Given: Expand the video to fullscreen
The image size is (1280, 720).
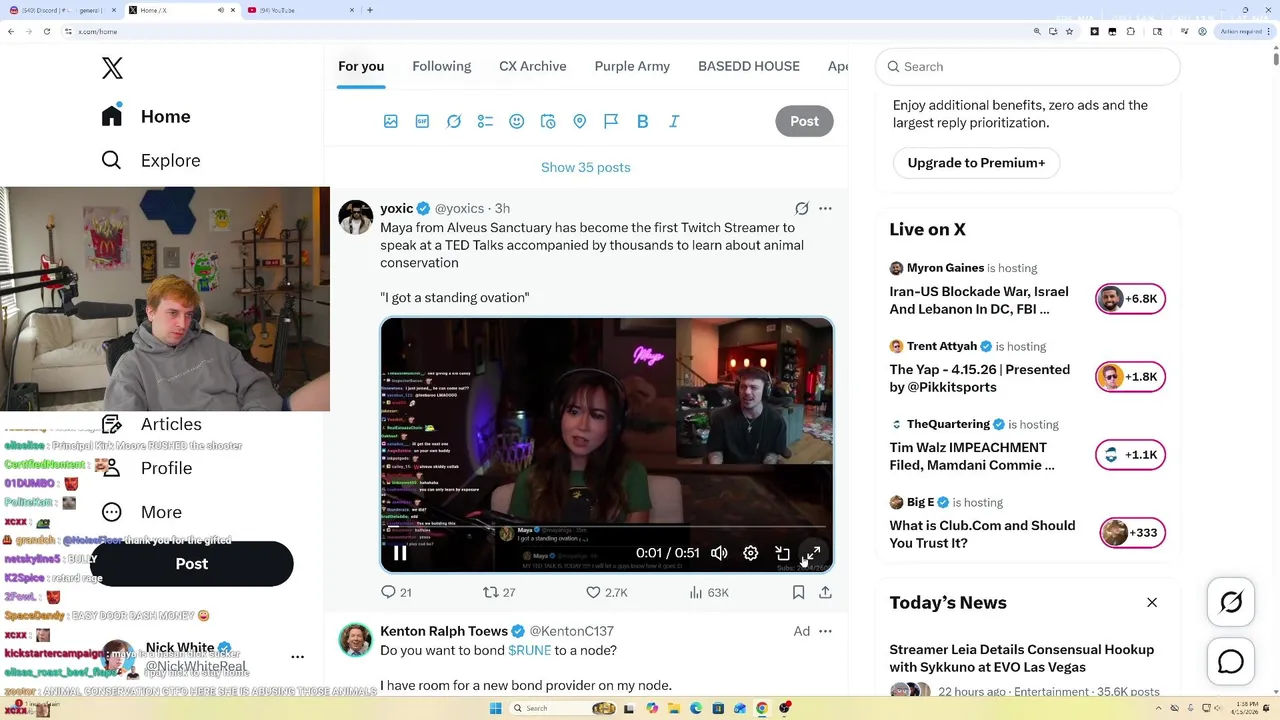Looking at the screenshot, I should 813,553.
